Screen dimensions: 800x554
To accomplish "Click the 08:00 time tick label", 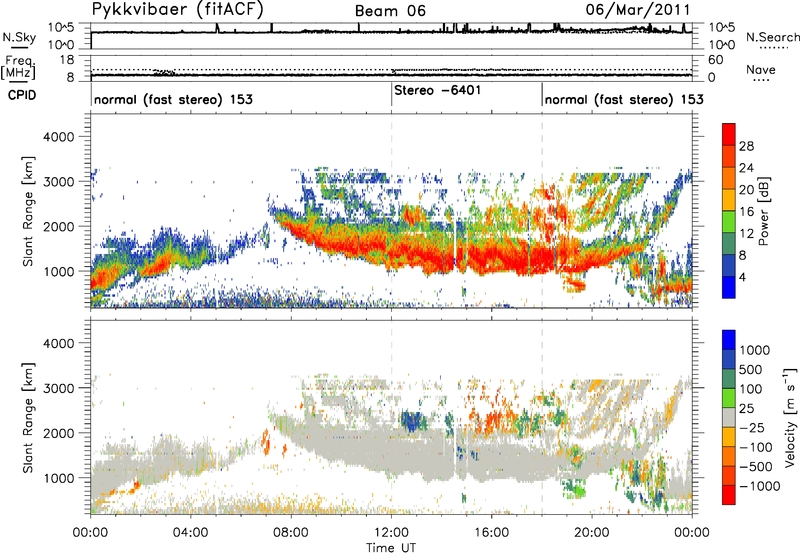I will [x=291, y=533].
